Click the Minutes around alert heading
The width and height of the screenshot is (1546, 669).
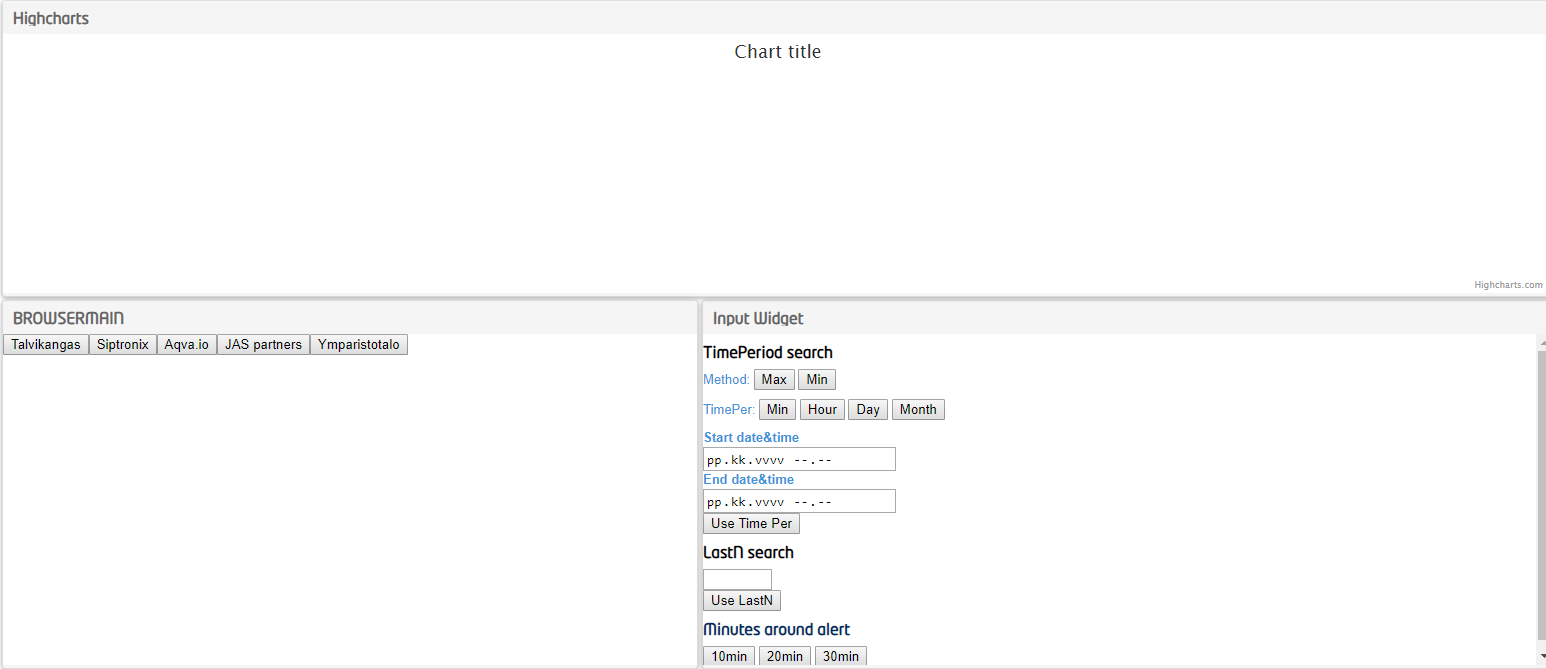[x=777, y=629]
